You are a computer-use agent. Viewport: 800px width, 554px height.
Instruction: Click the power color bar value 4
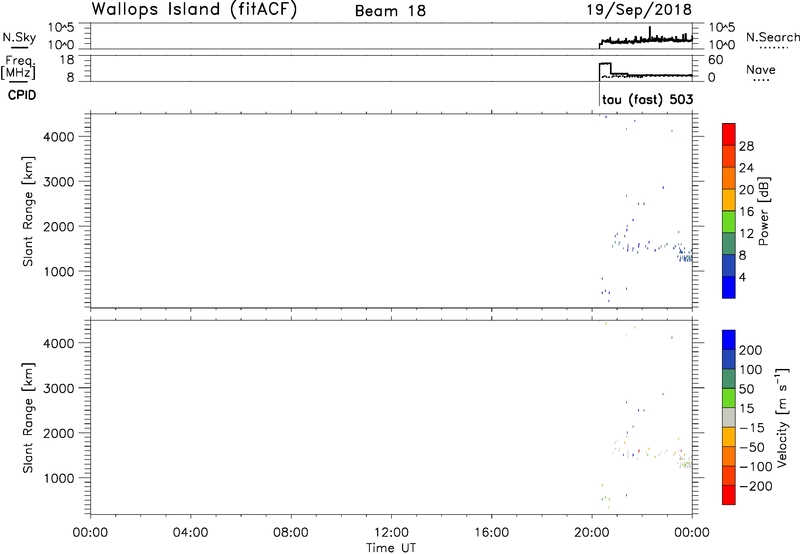point(742,277)
